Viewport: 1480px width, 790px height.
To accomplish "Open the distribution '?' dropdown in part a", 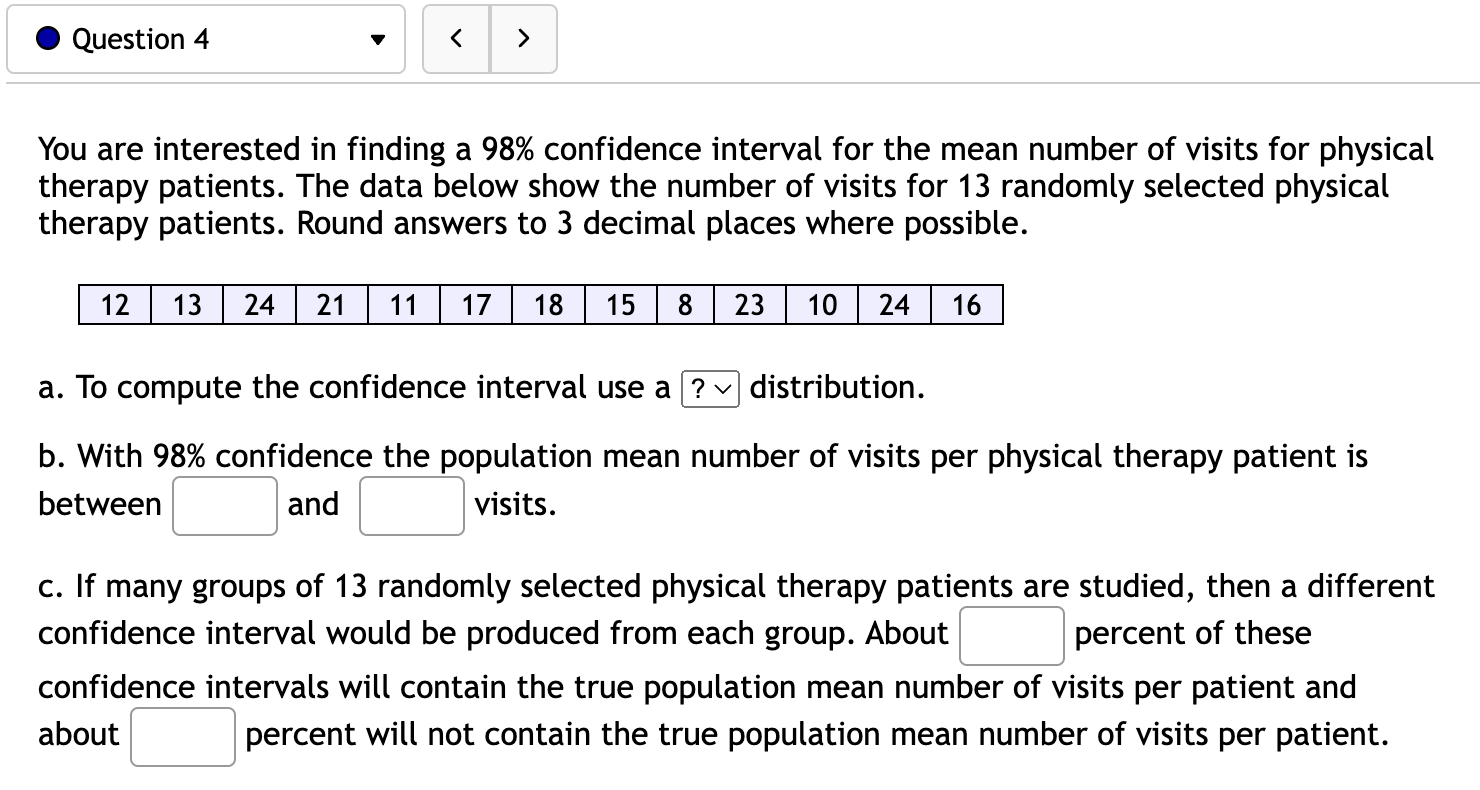I will point(711,389).
